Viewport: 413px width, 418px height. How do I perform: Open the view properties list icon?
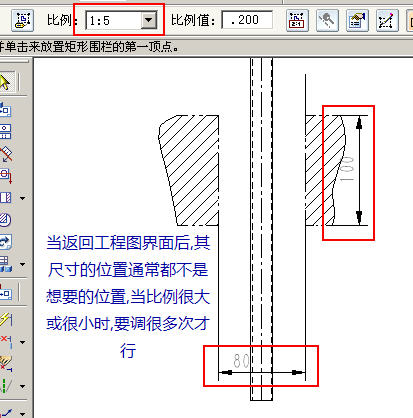pyautogui.click(x=357, y=20)
